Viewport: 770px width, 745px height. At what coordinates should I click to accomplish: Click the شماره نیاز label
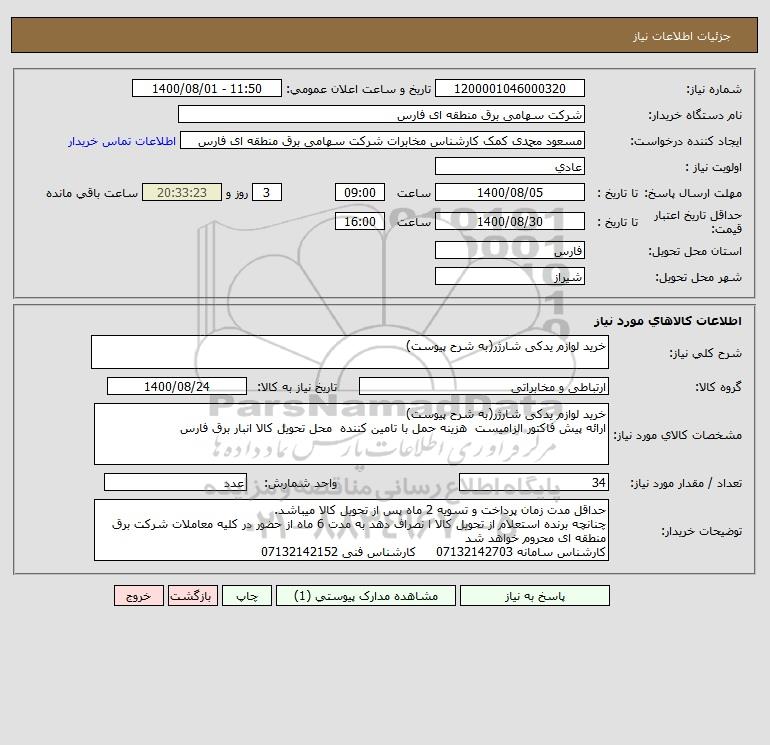[x=714, y=89]
